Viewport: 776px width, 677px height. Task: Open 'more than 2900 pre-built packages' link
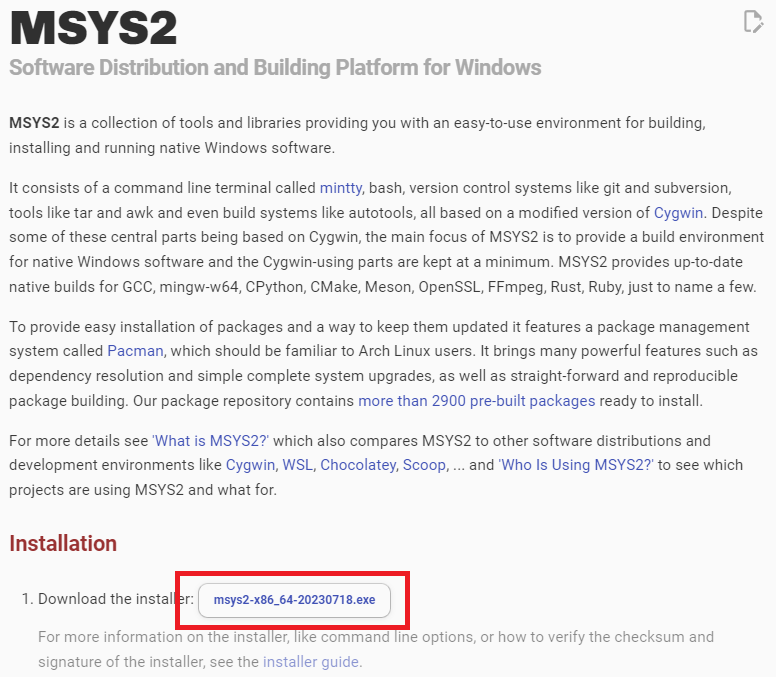477,401
